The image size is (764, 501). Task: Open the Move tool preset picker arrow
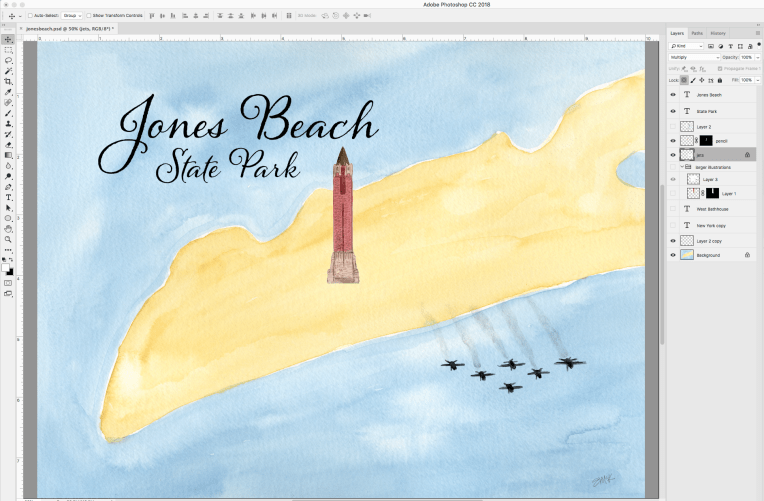pos(20,16)
